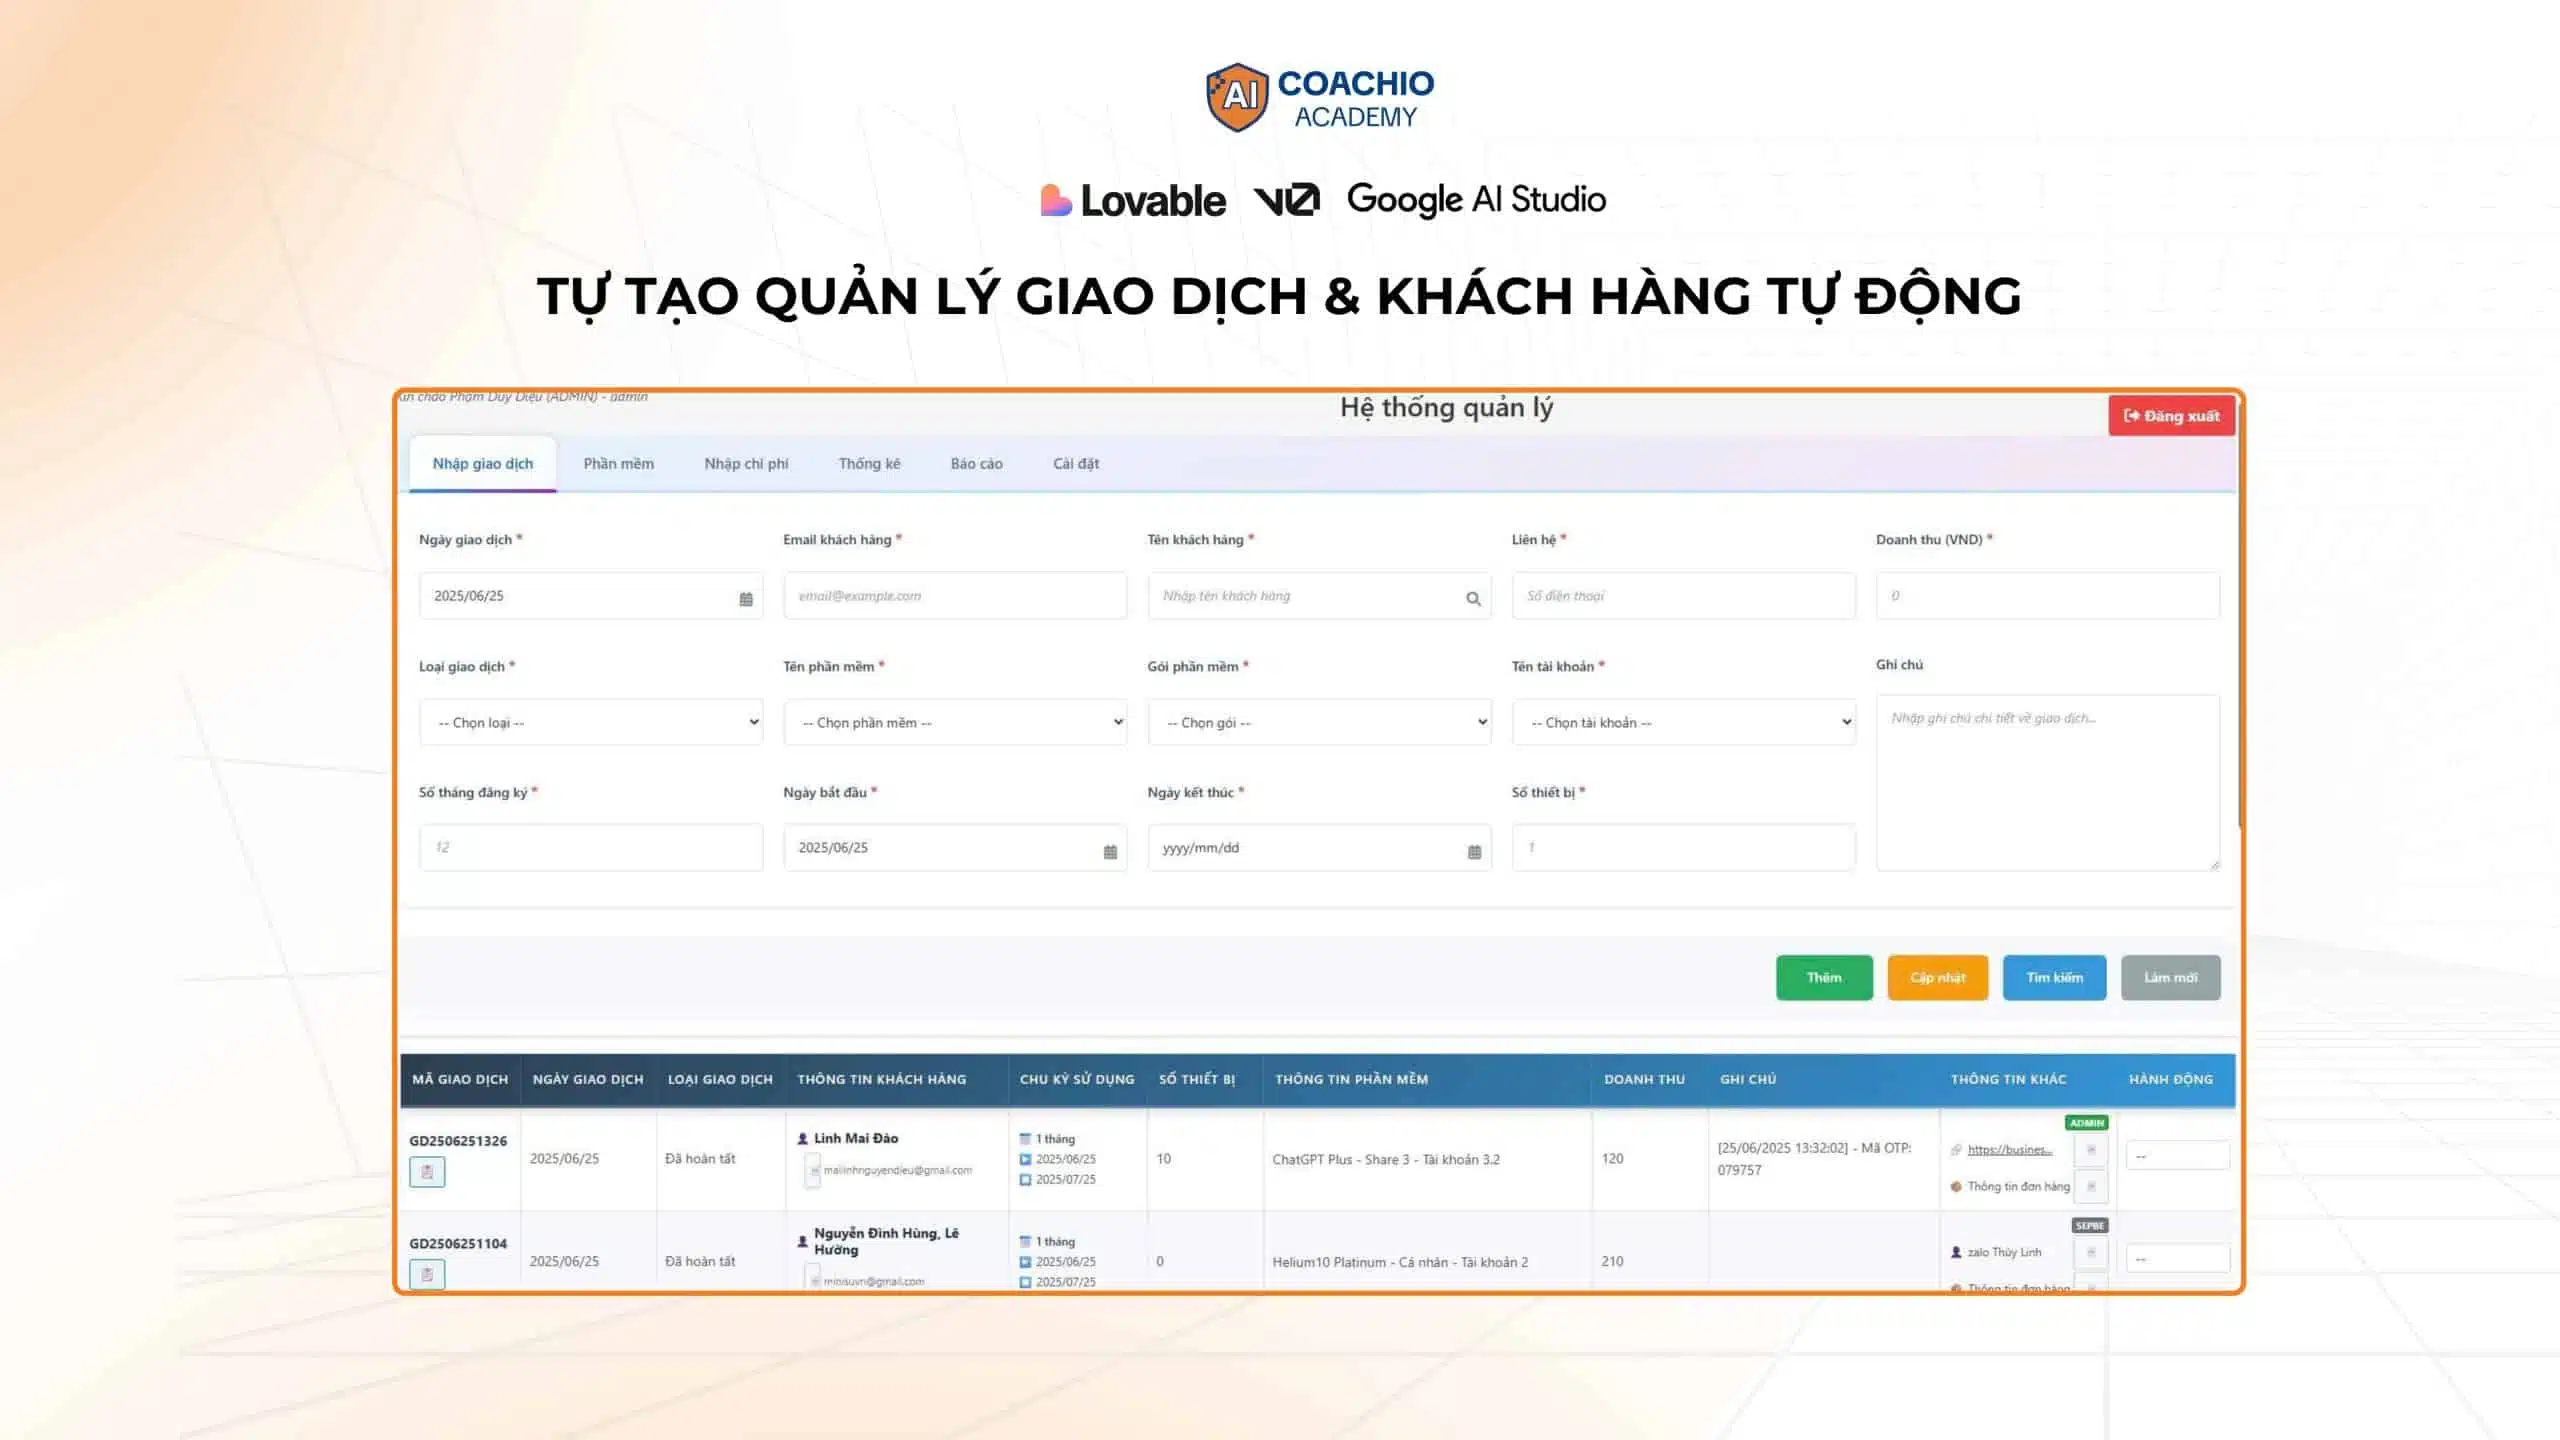Open the Chọn phần mềm dropdown

click(955, 722)
